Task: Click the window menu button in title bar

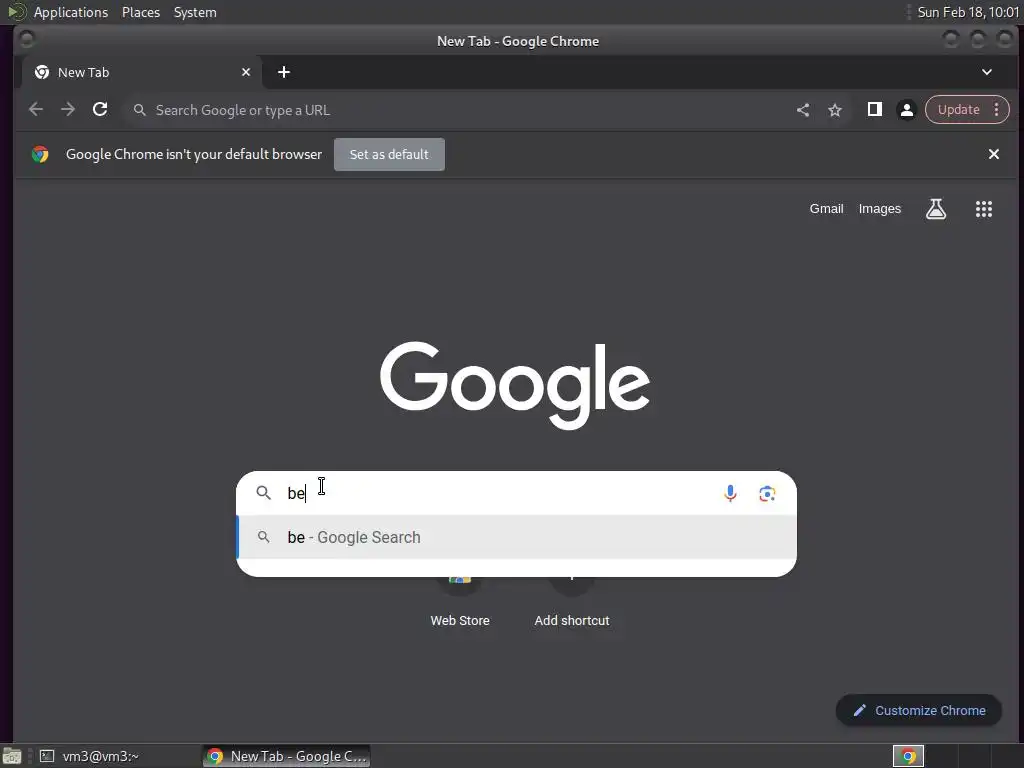Action: (26, 40)
